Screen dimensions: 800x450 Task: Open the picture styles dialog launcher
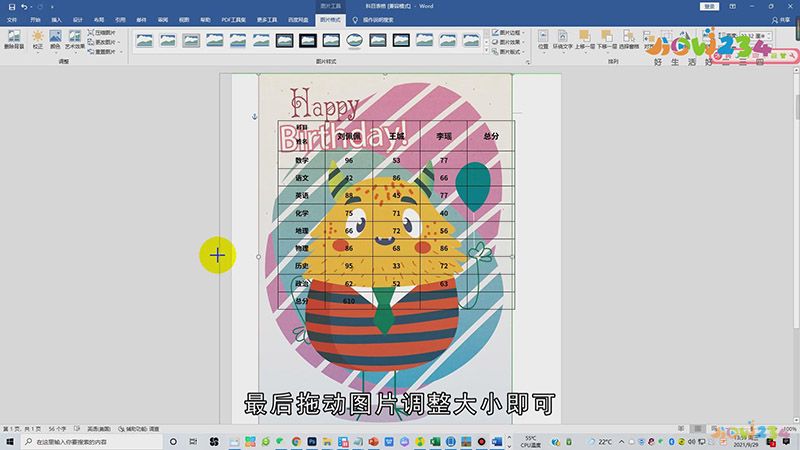click(528, 62)
